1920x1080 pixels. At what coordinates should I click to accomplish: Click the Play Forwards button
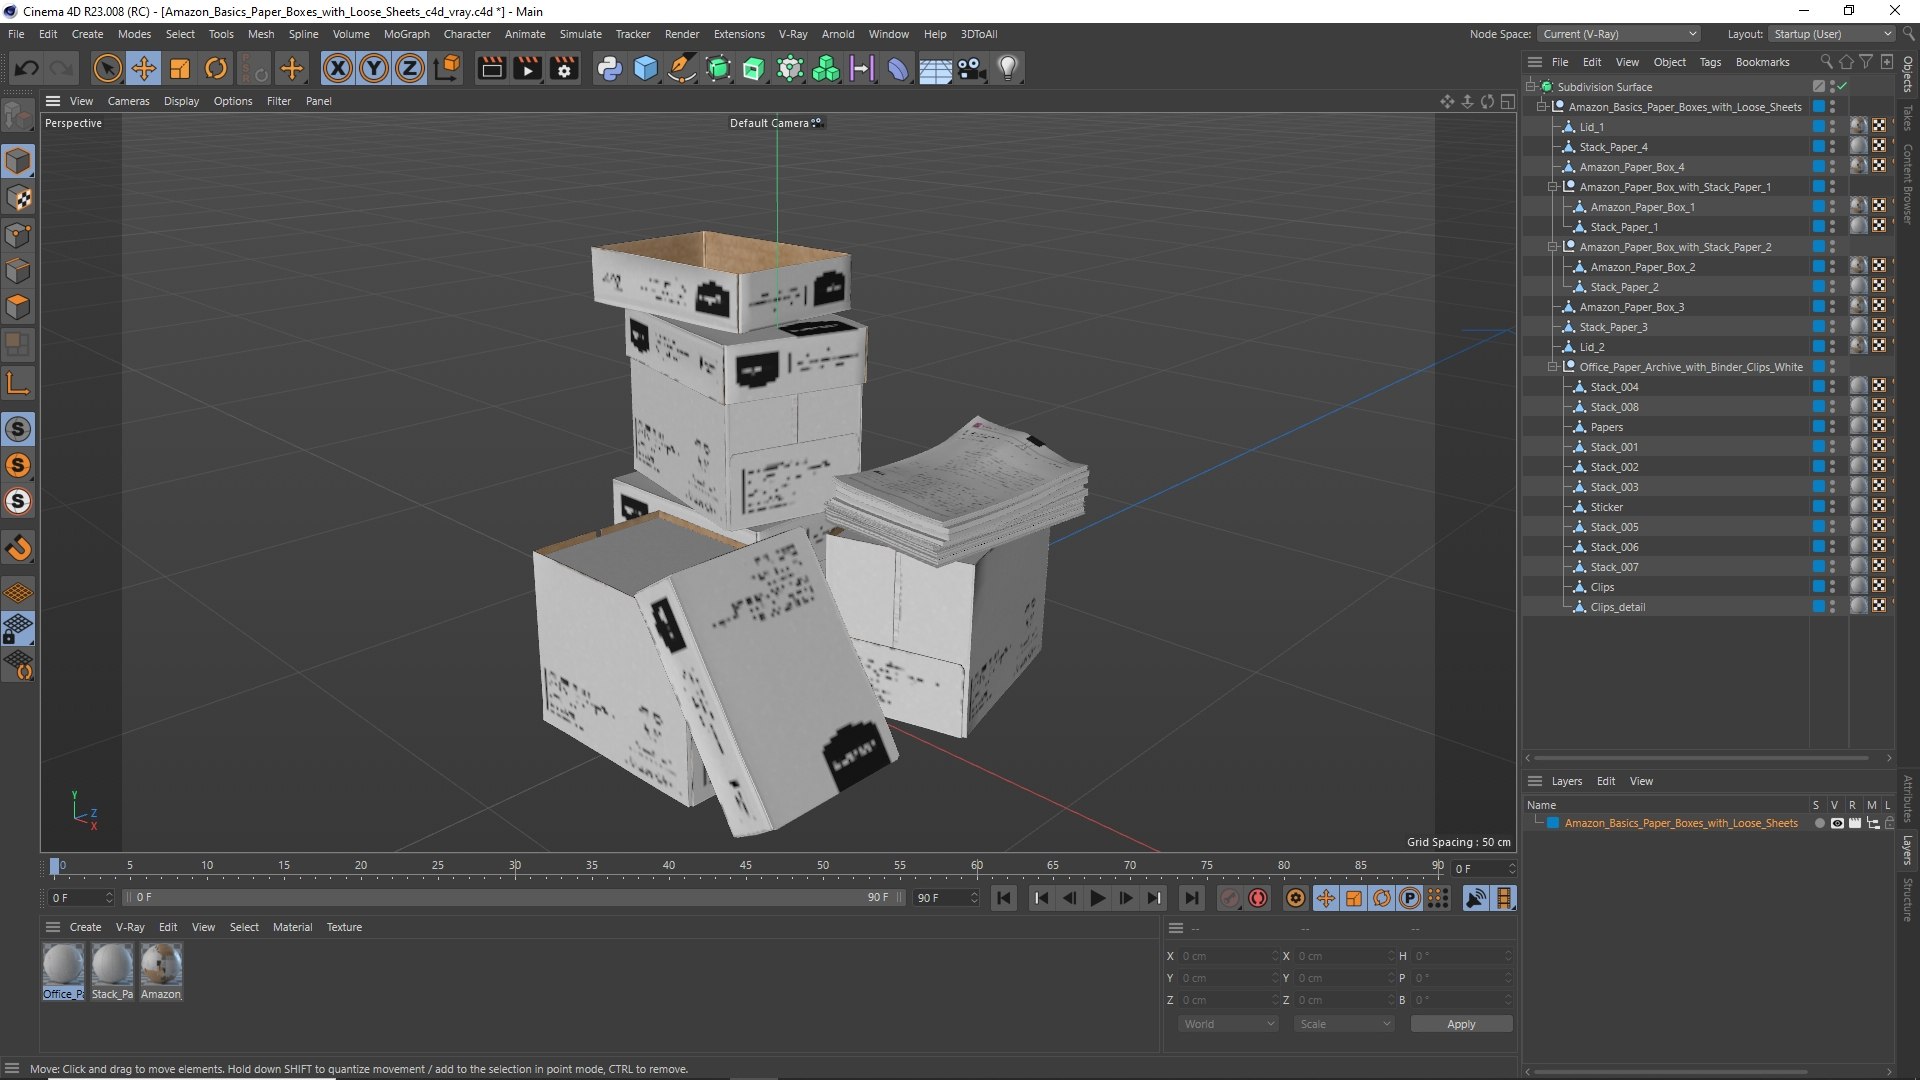click(x=1097, y=898)
